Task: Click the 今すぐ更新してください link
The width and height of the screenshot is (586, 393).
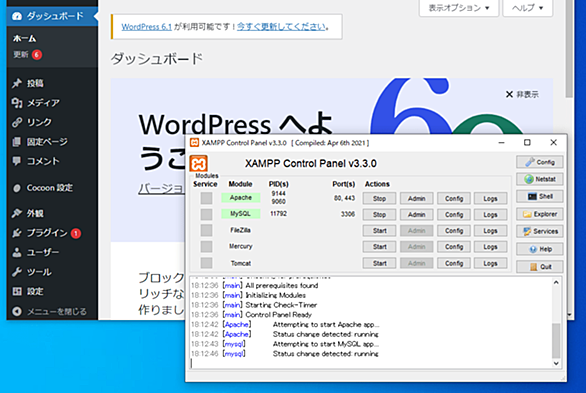Action: (281, 27)
